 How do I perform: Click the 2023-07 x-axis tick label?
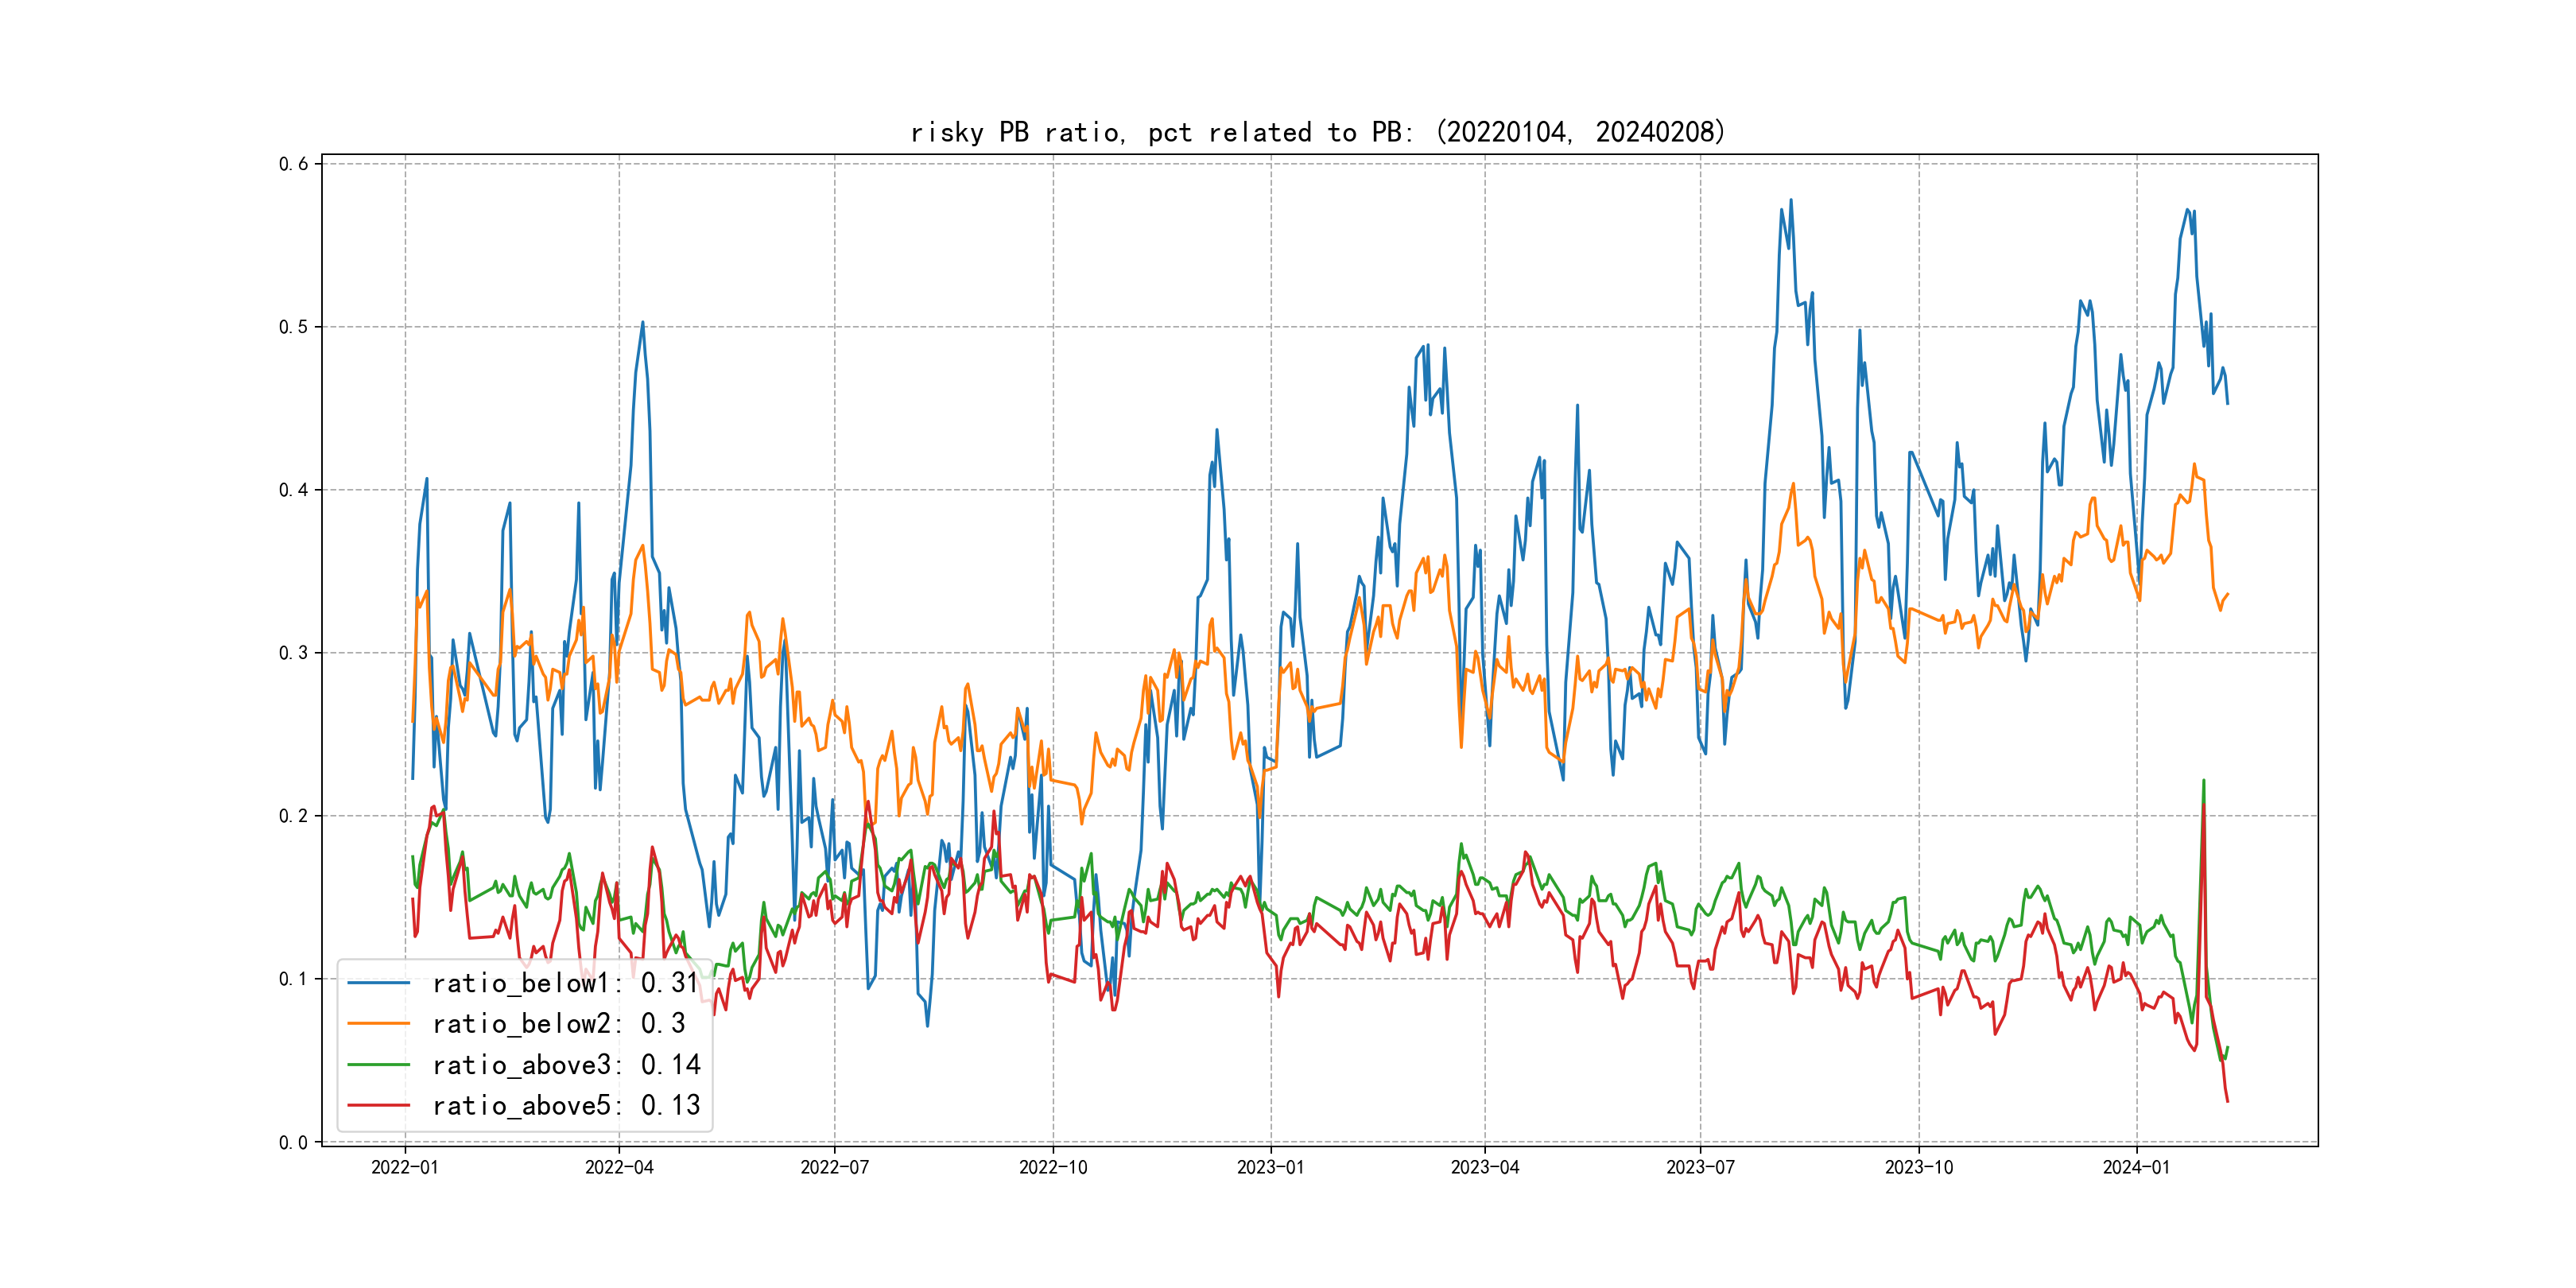click(1700, 1167)
